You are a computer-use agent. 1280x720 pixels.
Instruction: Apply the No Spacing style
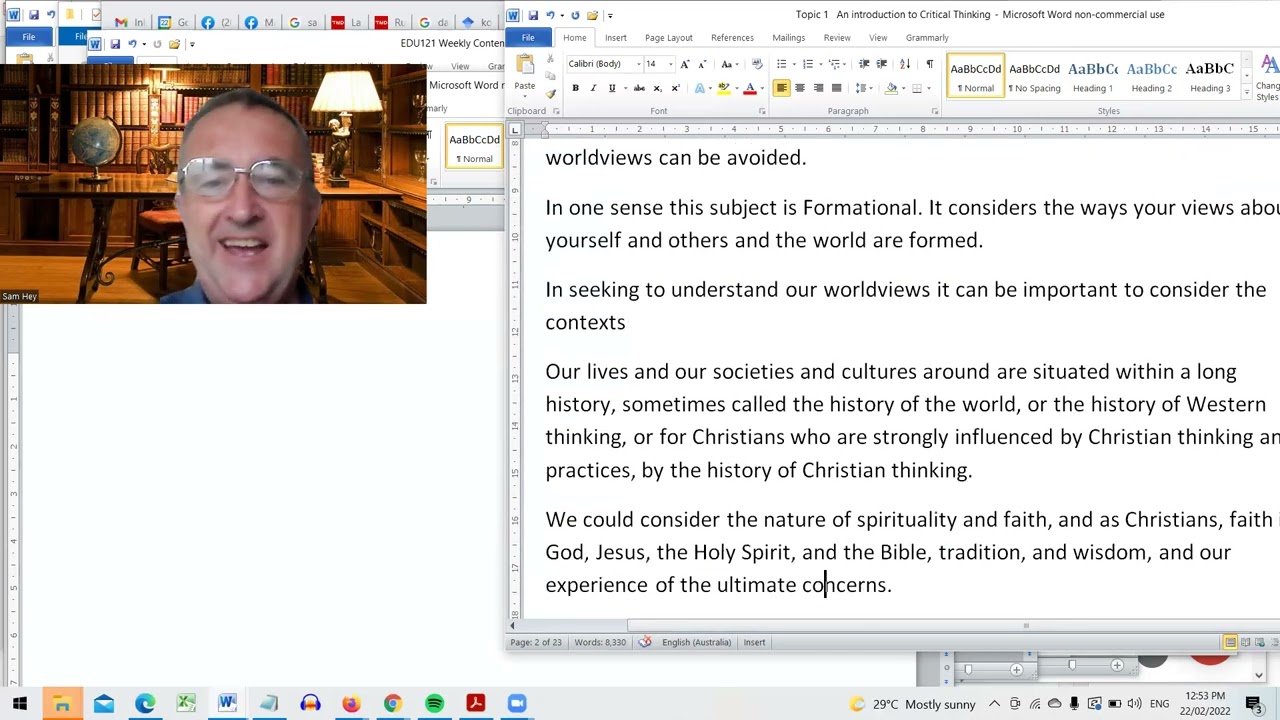[1034, 77]
